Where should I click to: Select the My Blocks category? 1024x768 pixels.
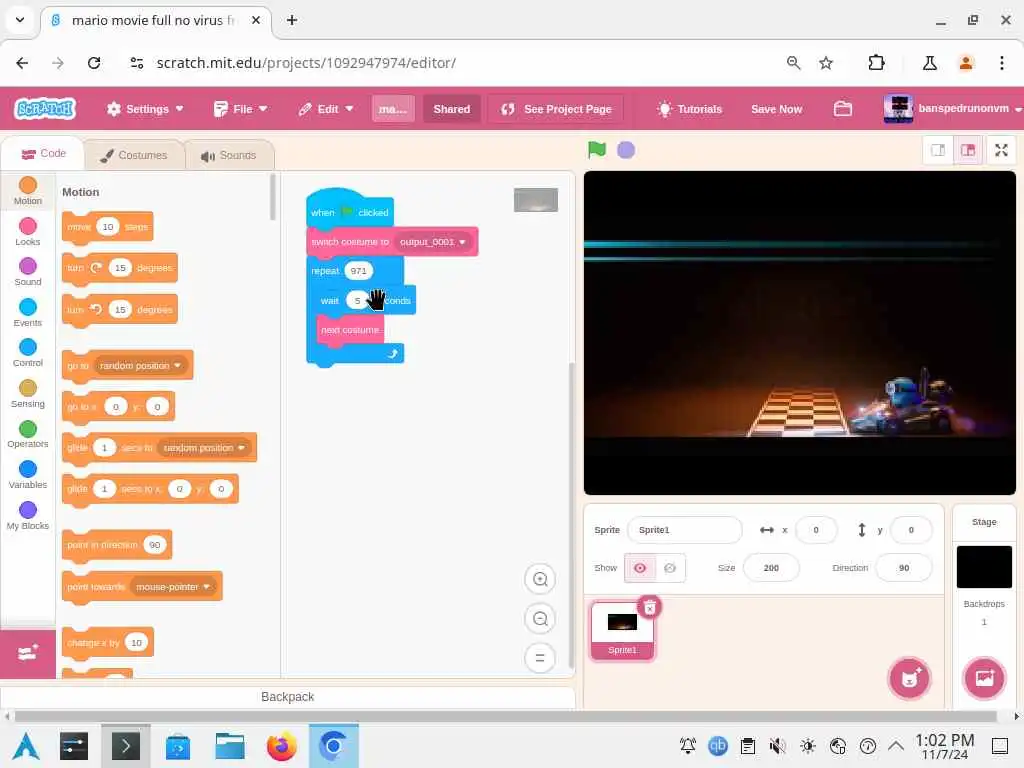(x=27, y=516)
